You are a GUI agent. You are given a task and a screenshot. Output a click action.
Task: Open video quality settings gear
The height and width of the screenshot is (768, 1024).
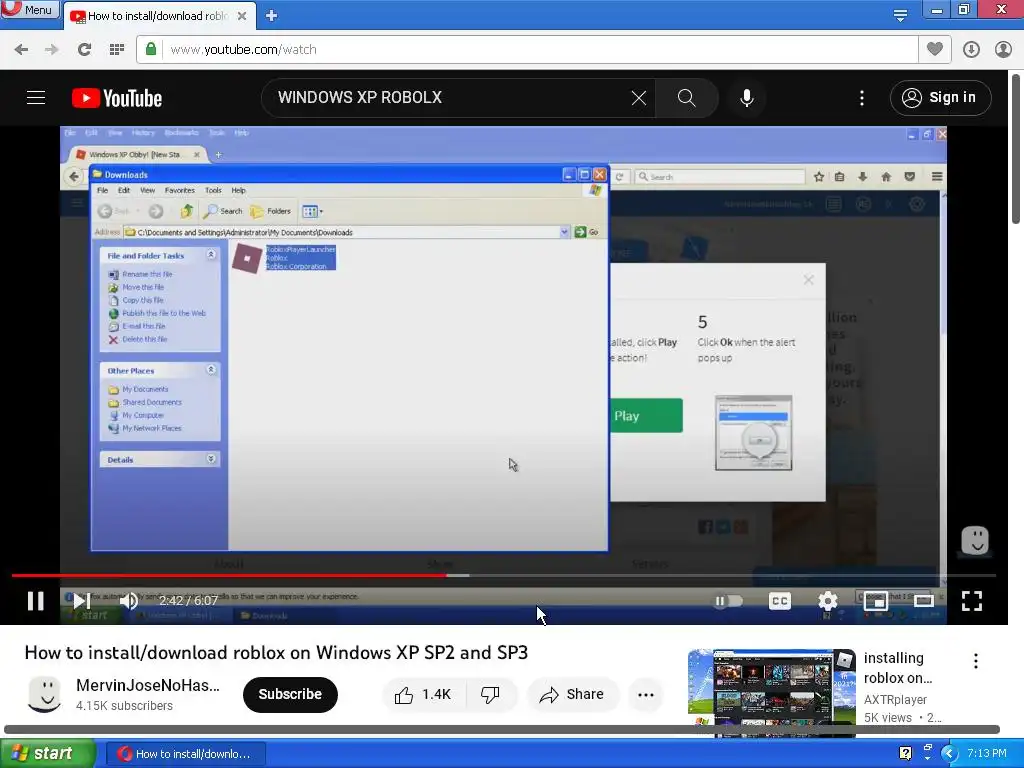click(x=828, y=601)
